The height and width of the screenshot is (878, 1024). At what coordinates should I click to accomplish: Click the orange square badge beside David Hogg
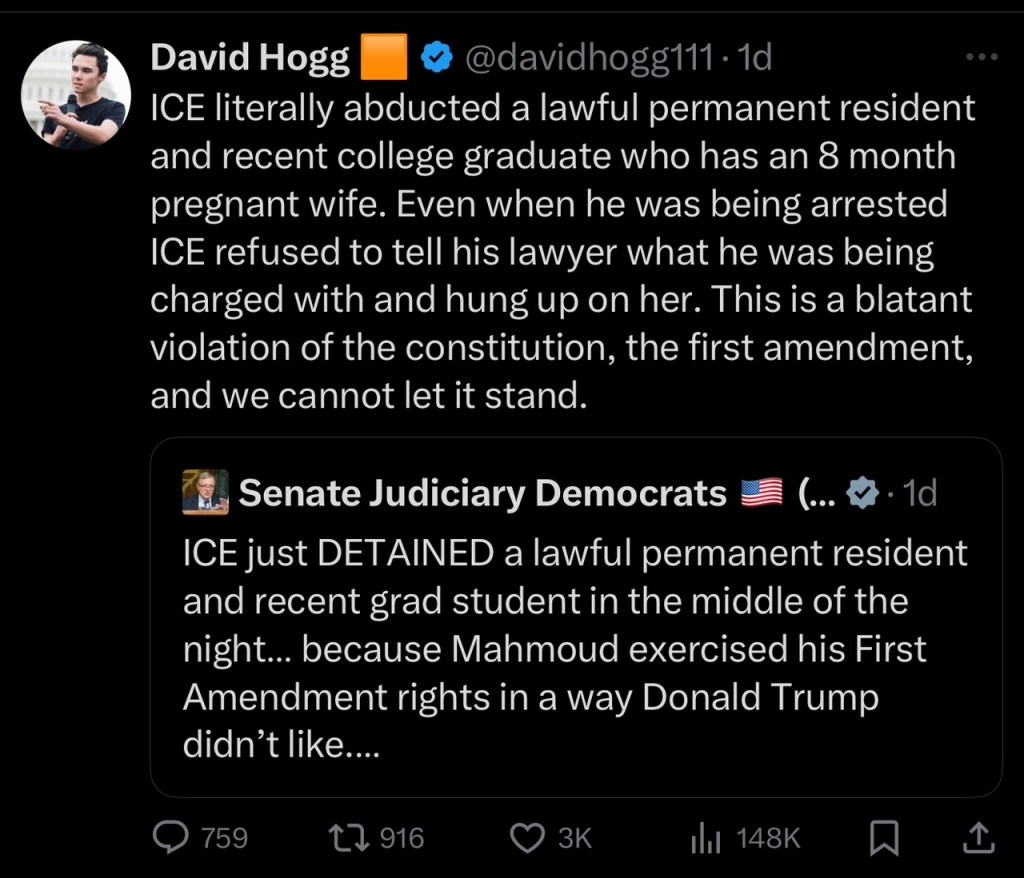(x=383, y=58)
